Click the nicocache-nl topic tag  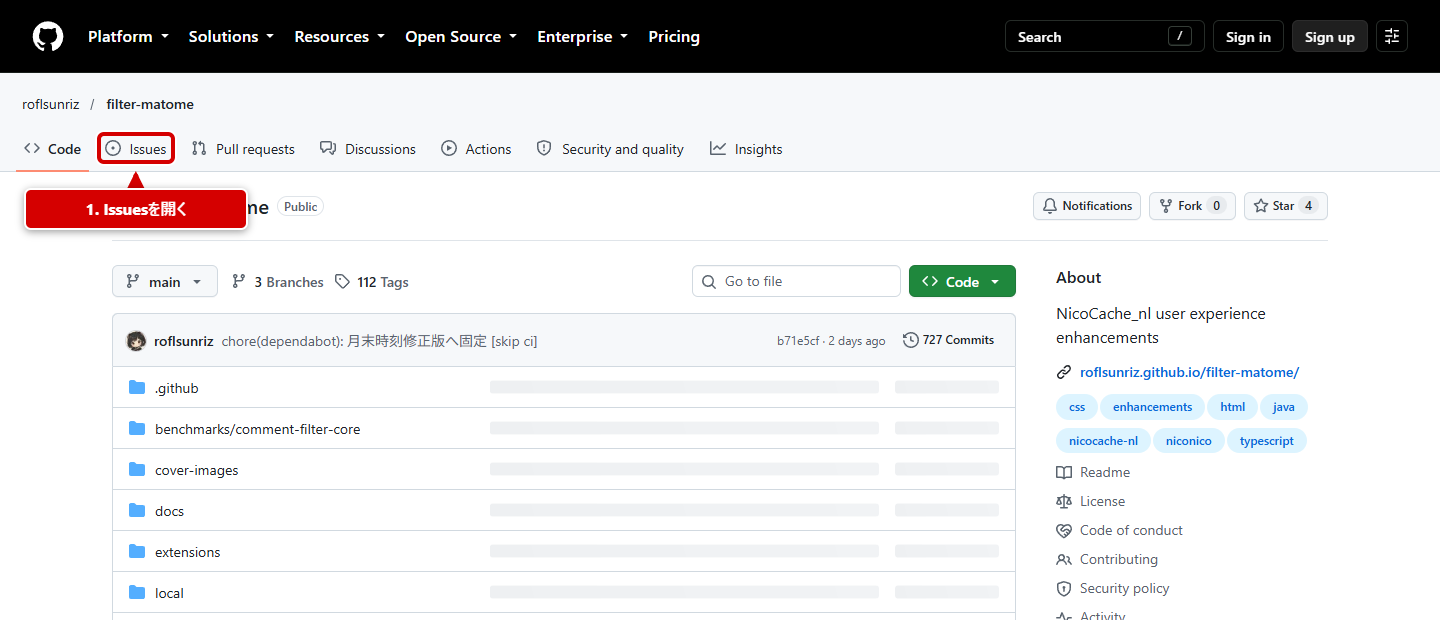1103,441
